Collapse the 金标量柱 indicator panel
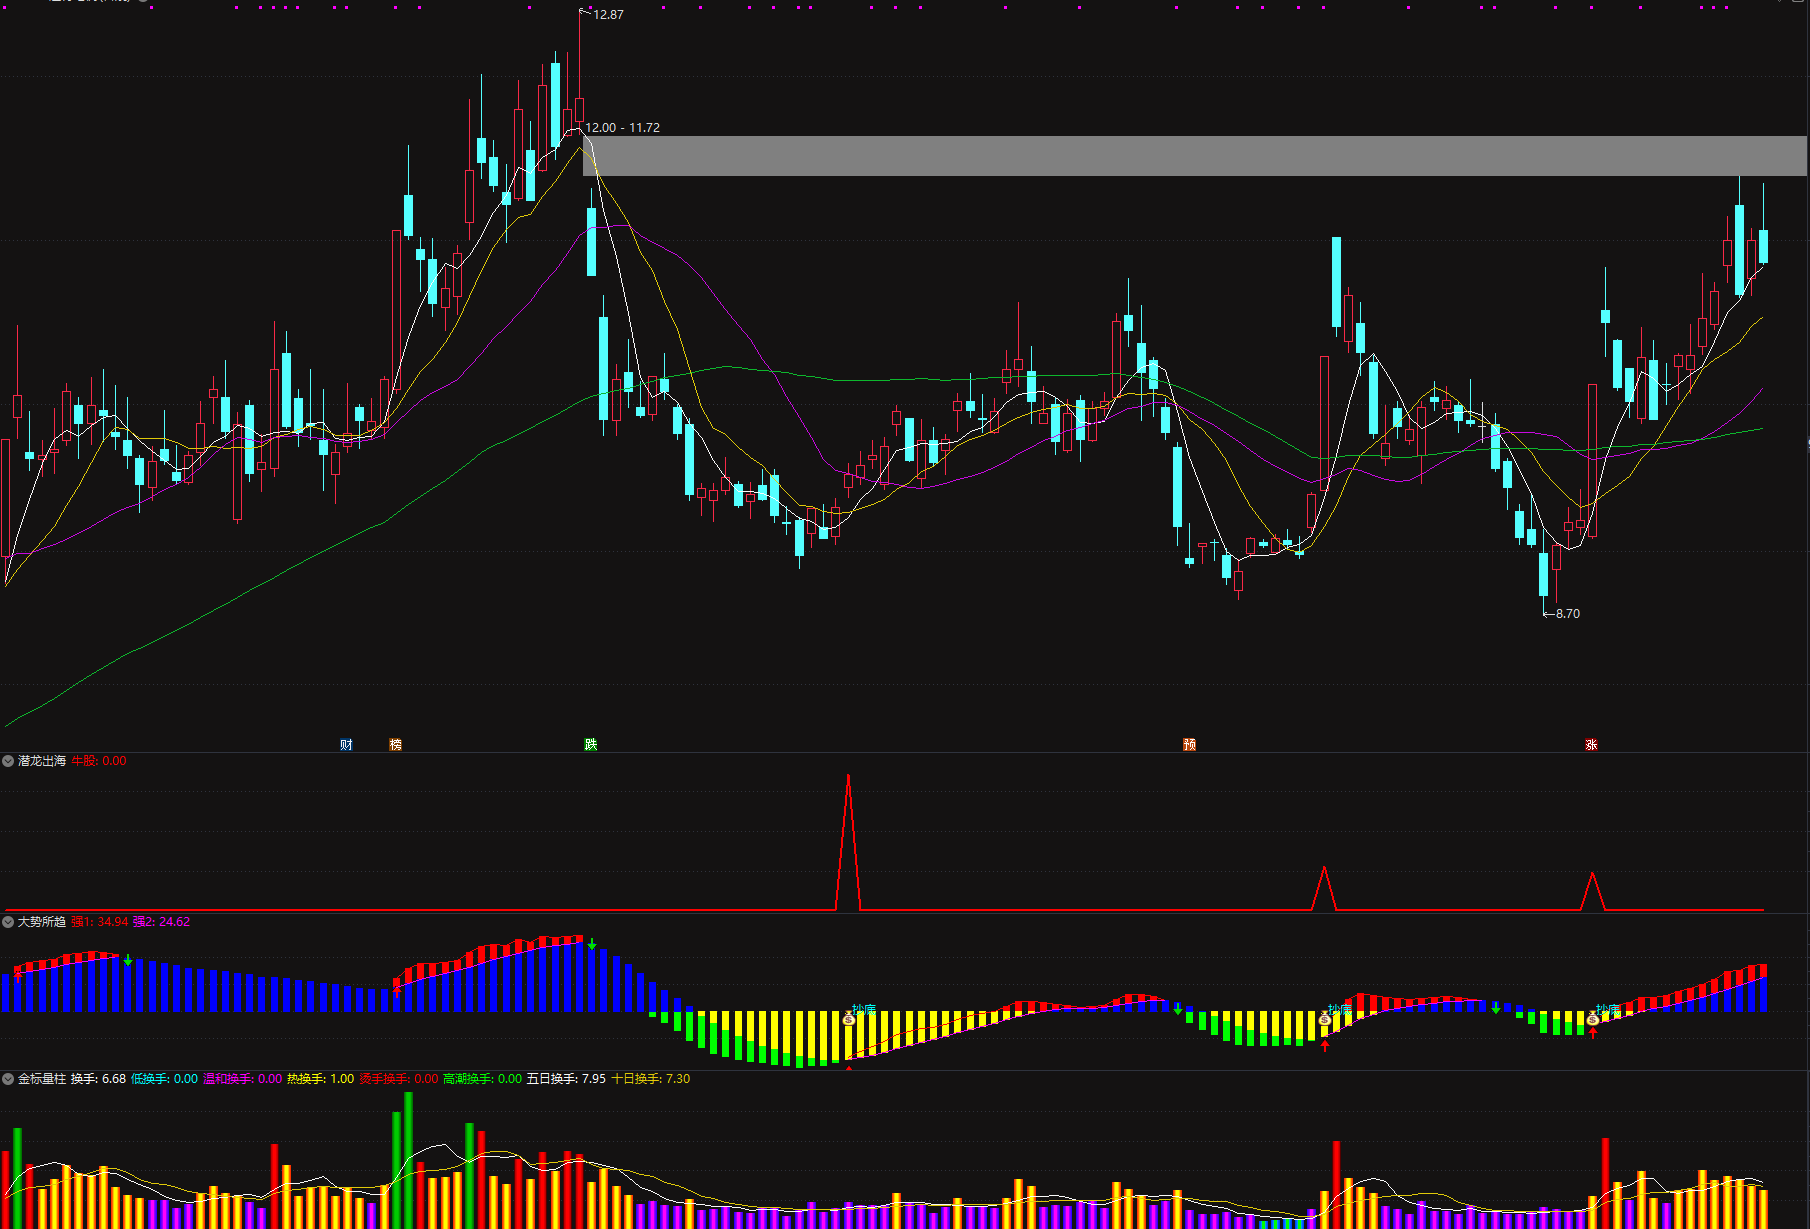The image size is (1810, 1229). coord(8,1079)
